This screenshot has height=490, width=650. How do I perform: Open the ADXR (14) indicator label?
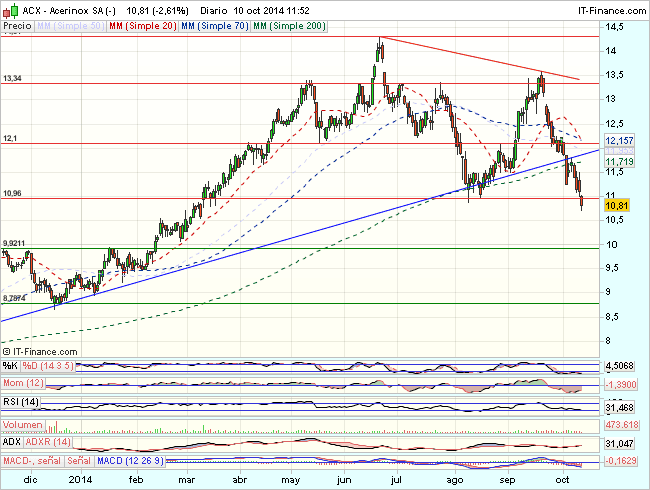click(x=49, y=442)
